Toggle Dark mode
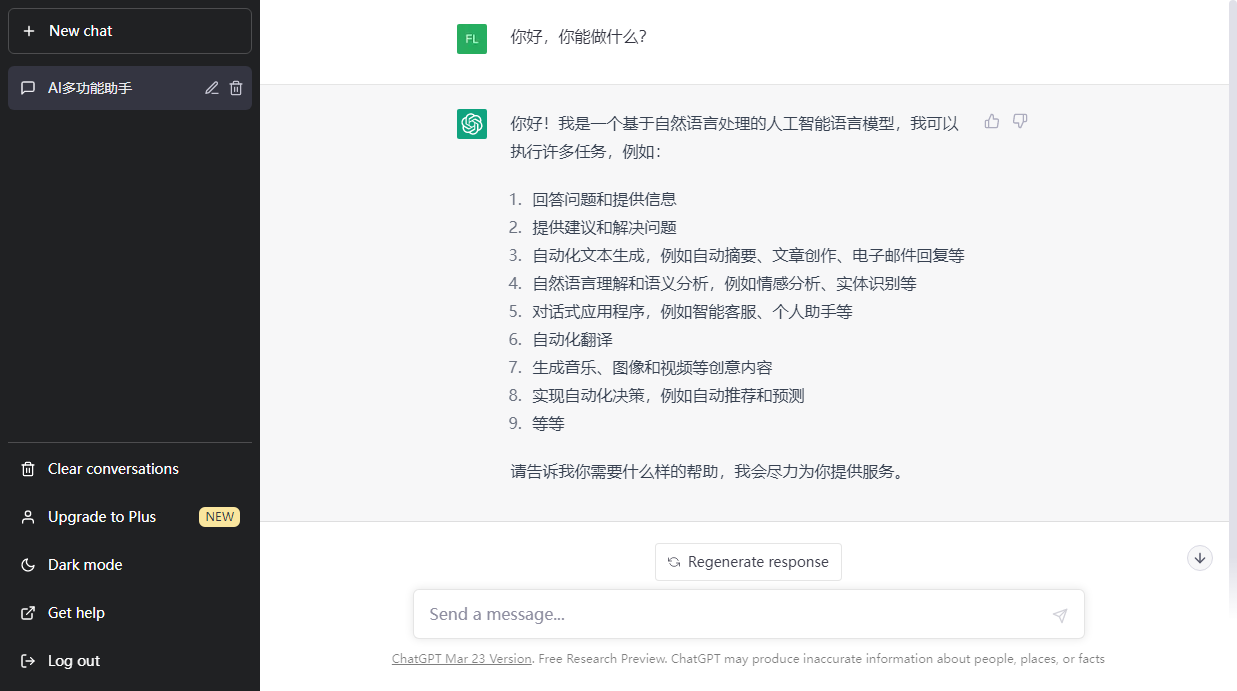Image resolution: width=1237 pixels, height=691 pixels. 130,565
